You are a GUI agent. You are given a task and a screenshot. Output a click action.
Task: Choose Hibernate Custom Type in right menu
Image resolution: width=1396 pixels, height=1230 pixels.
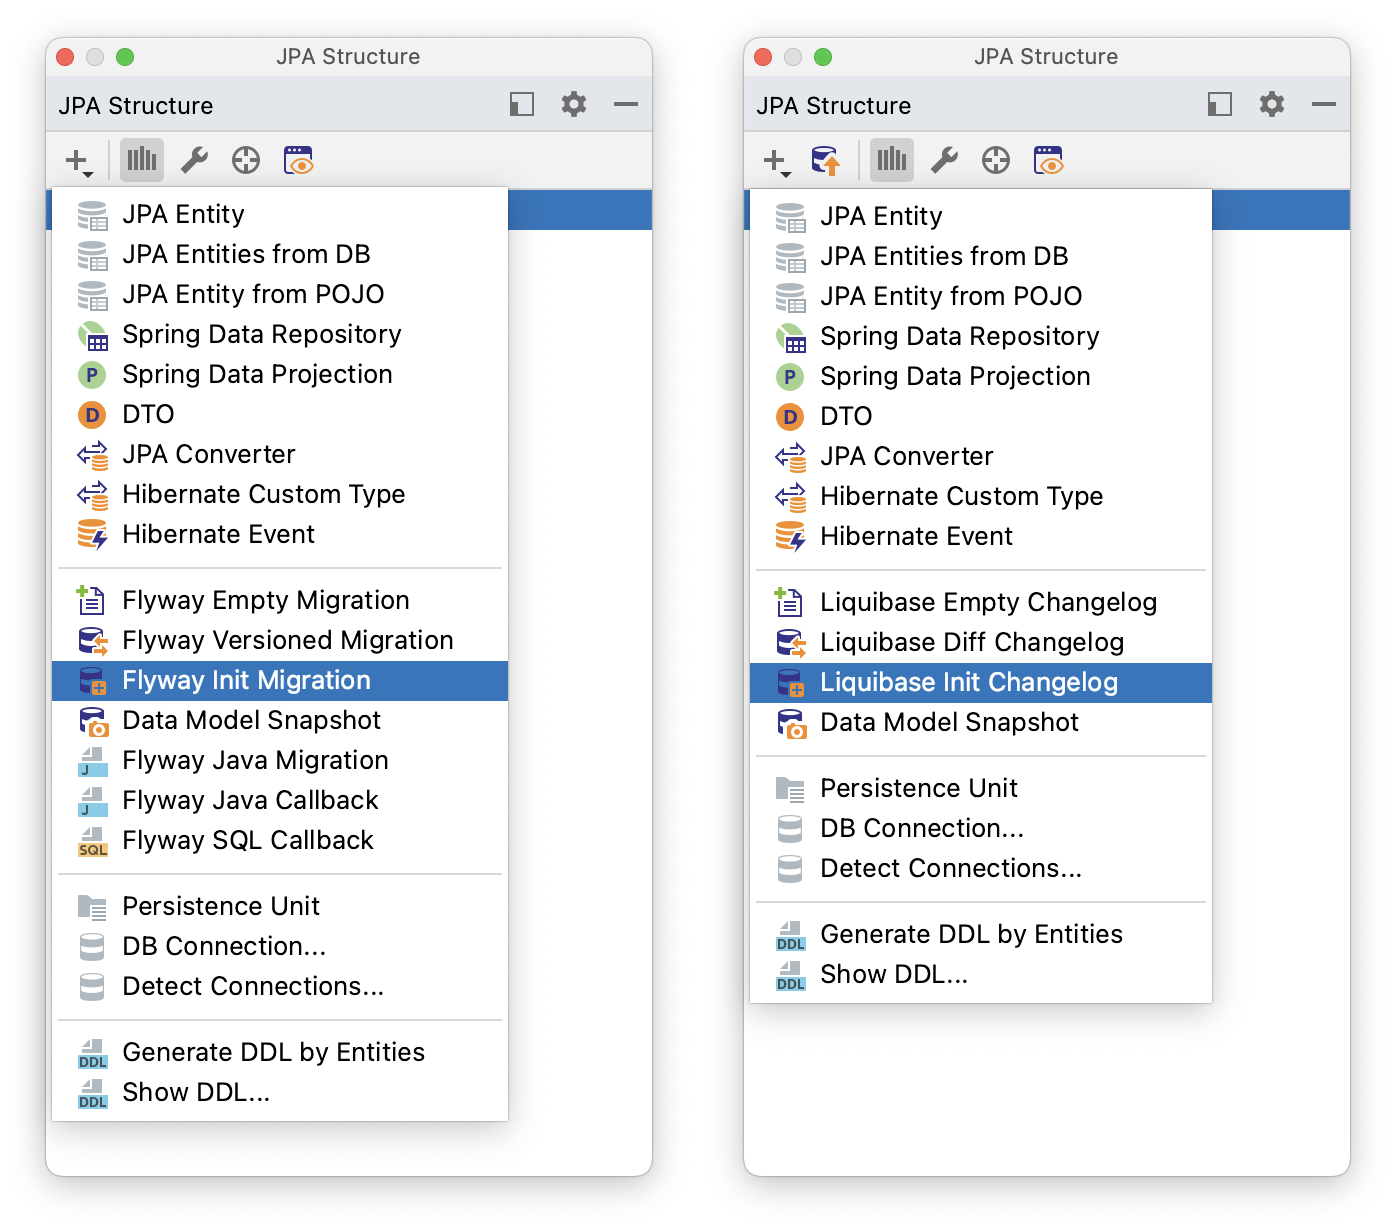pos(981,497)
